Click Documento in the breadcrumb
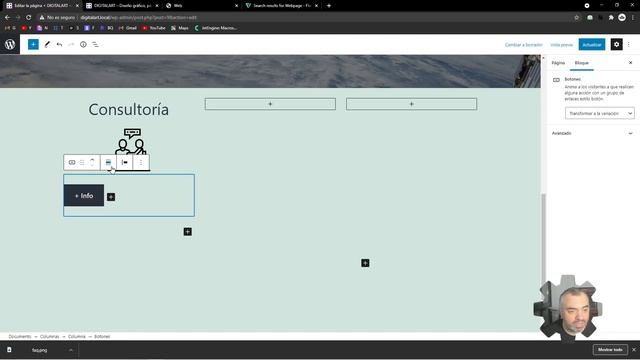Screen dimensions: 640x360 [x=20, y=337]
